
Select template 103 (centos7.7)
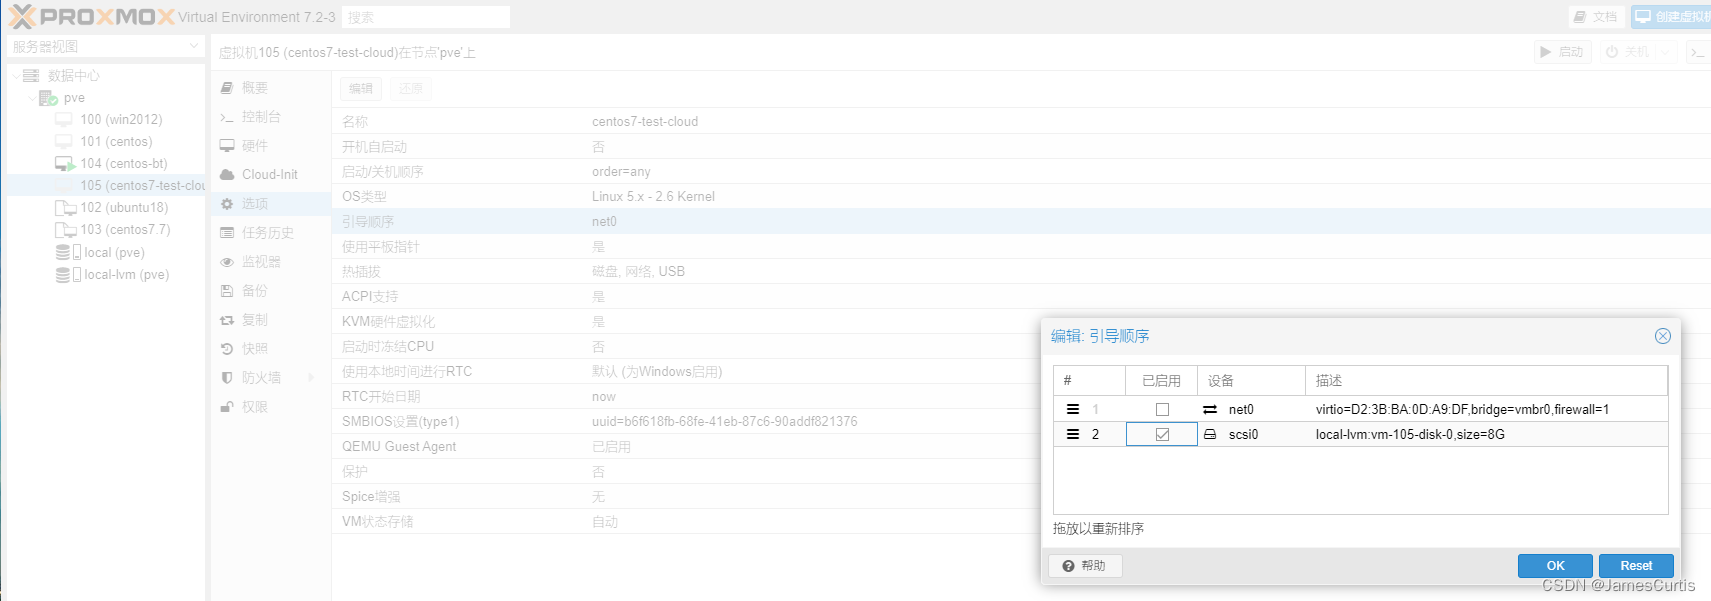(125, 229)
